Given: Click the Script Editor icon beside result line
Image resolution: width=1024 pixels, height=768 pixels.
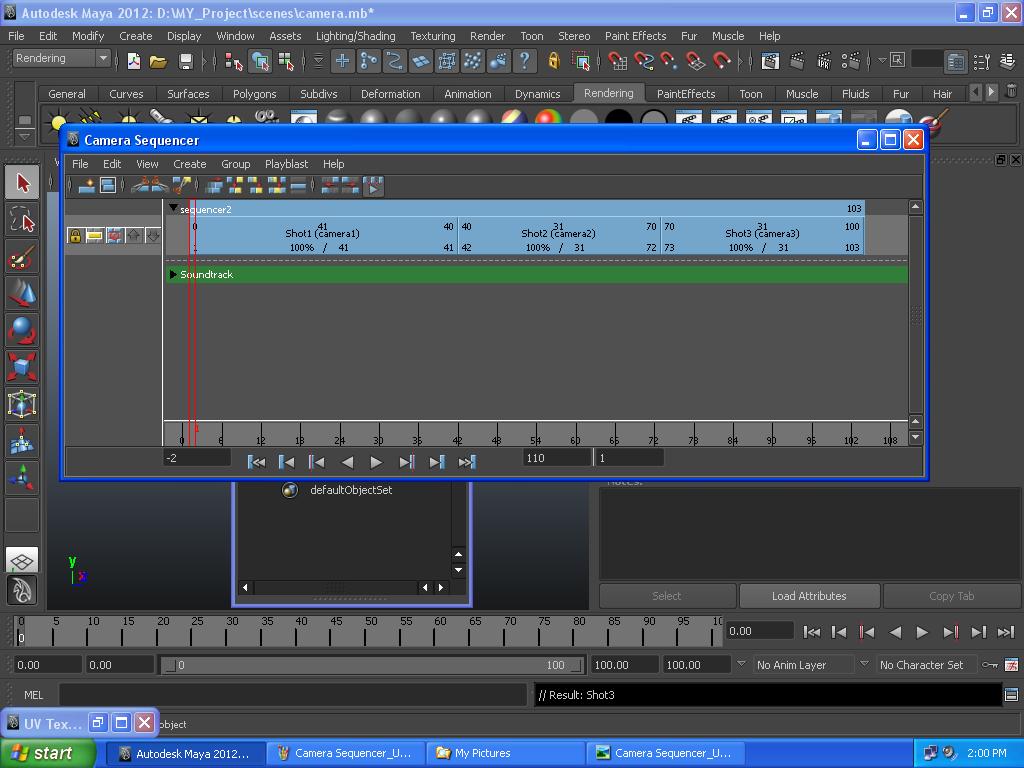Looking at the screenshot, I should pyautogui.click(x=1011, y=695).
